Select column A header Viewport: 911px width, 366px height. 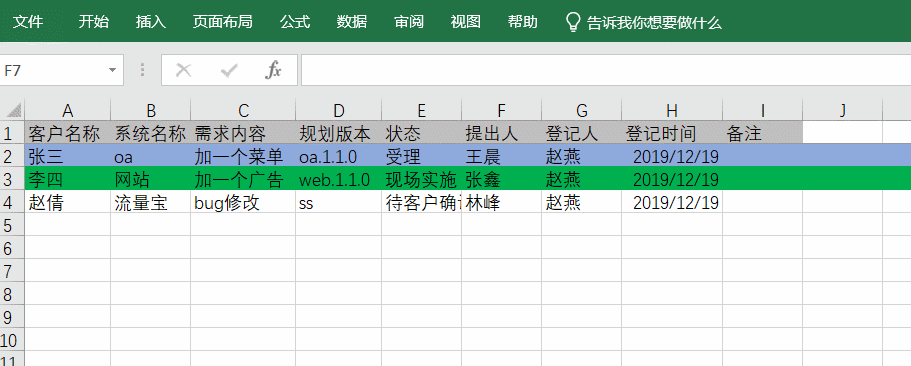pos(67,110)
